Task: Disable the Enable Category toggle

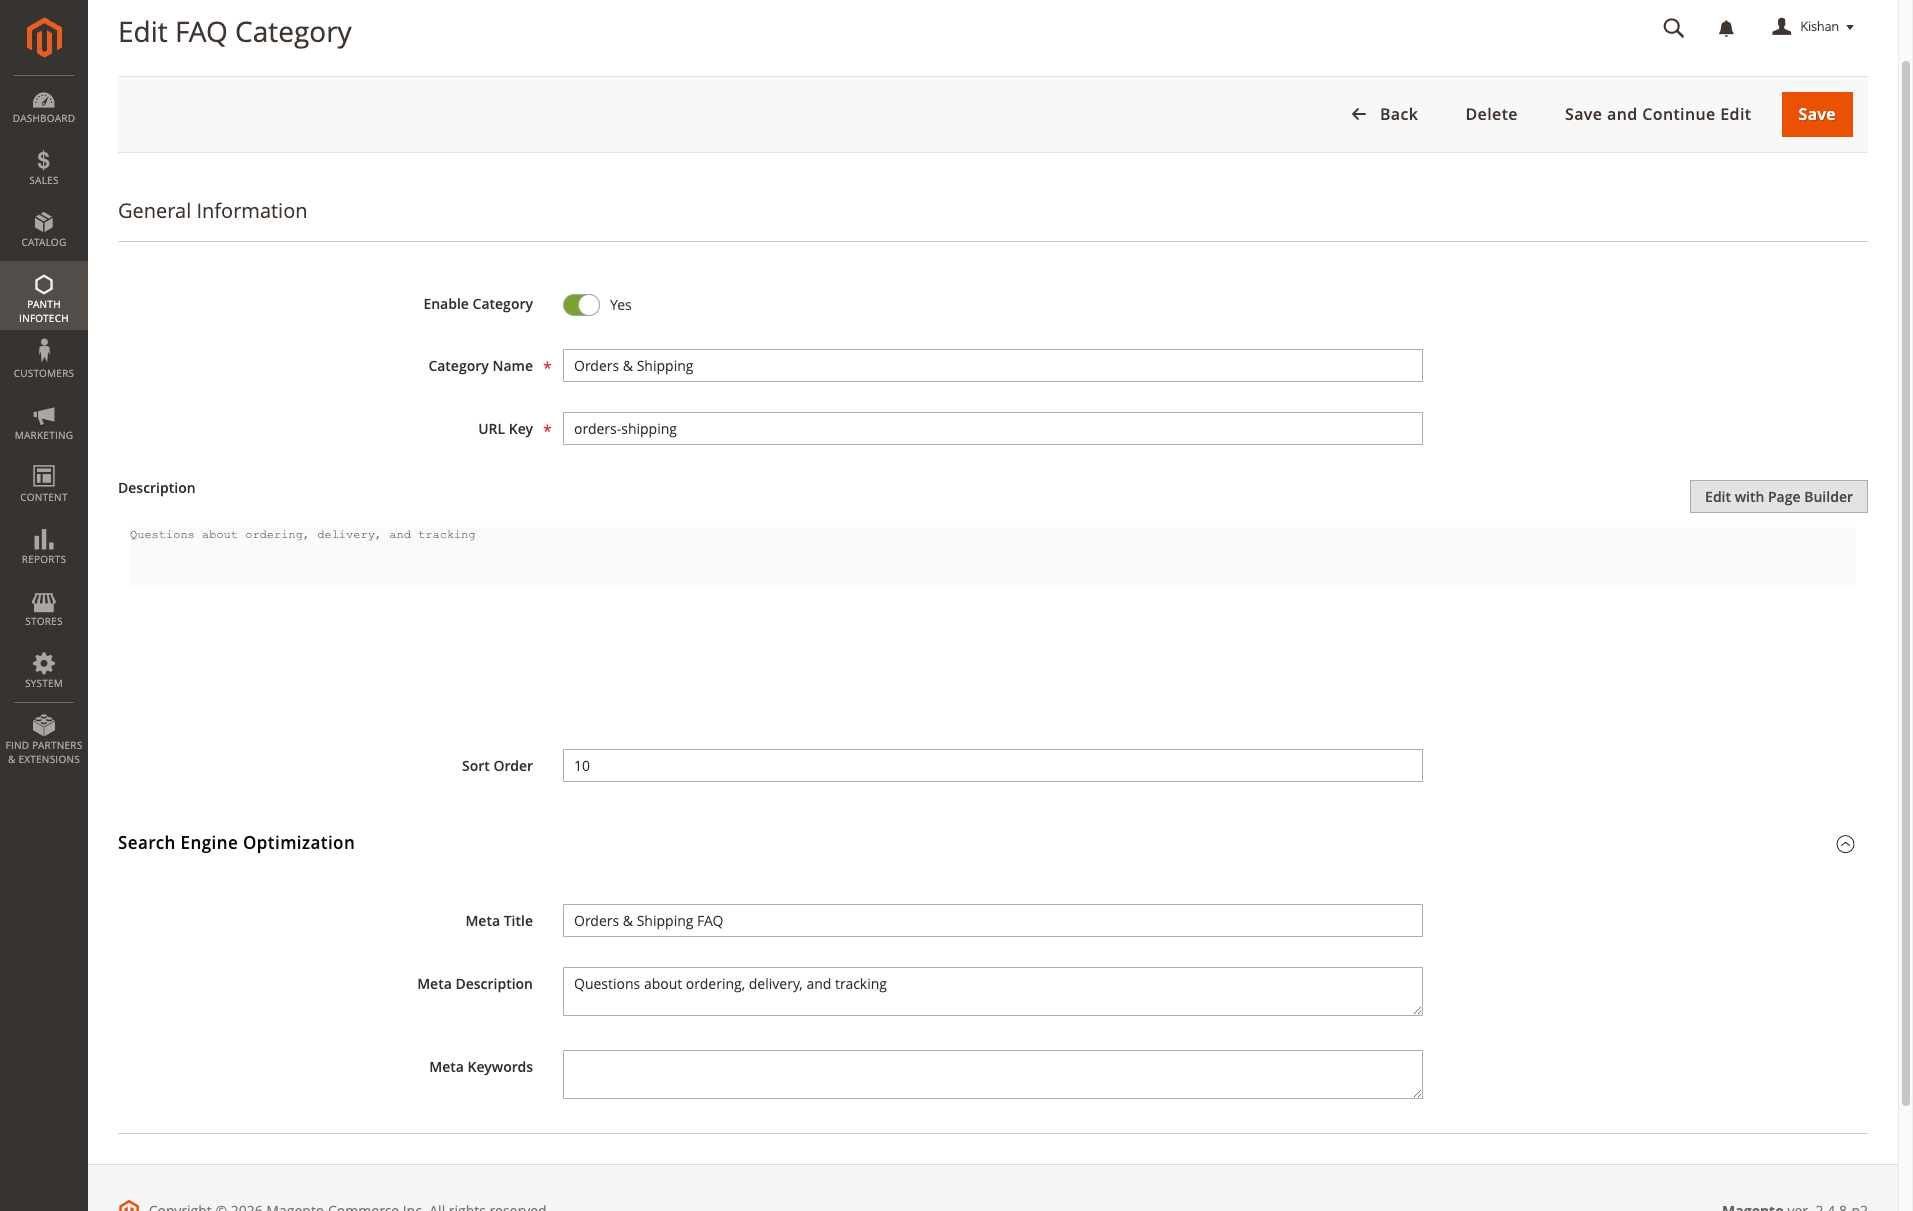Action: click(x=580, y=304)
